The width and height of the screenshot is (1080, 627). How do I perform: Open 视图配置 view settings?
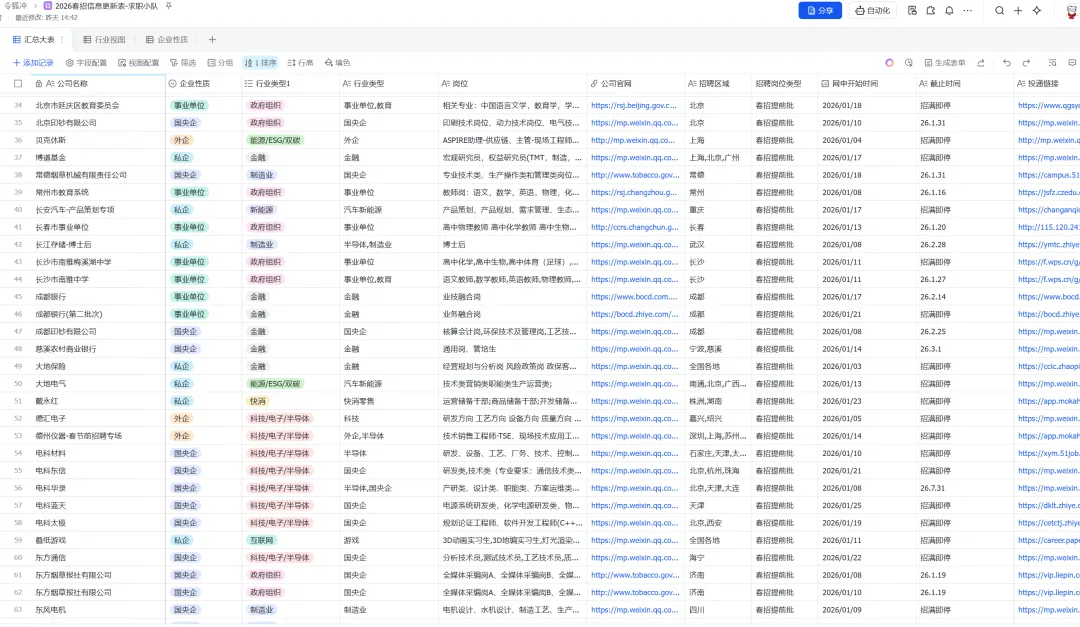tap(138, 63)
